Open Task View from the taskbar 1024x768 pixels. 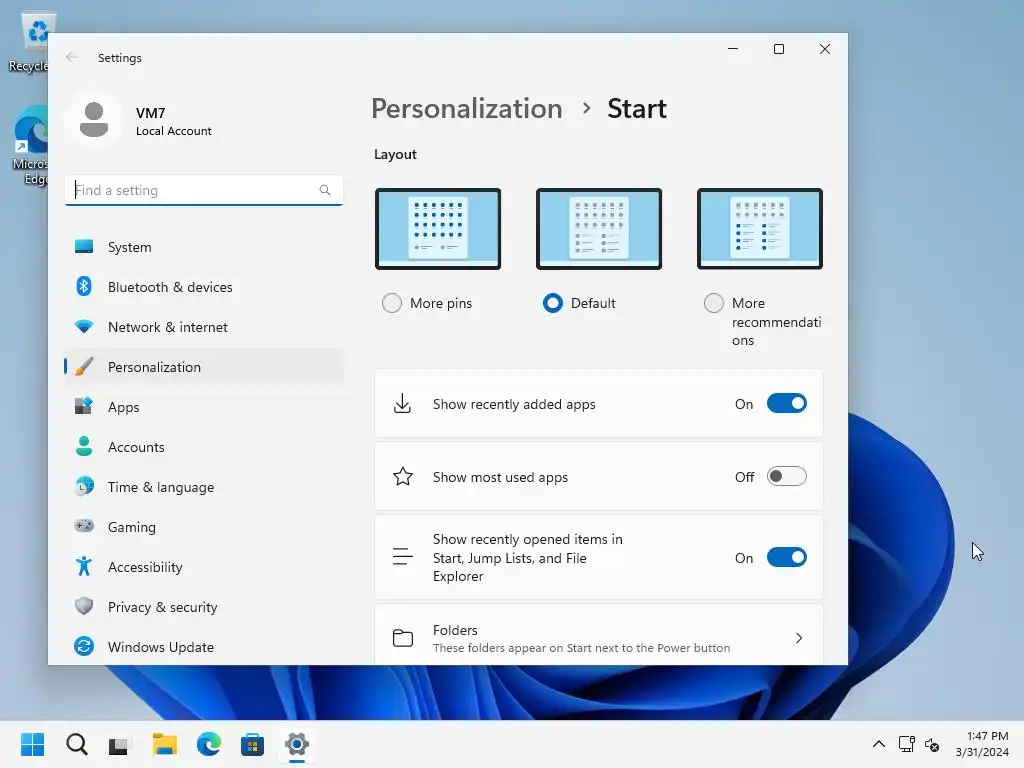coord(118,744)
